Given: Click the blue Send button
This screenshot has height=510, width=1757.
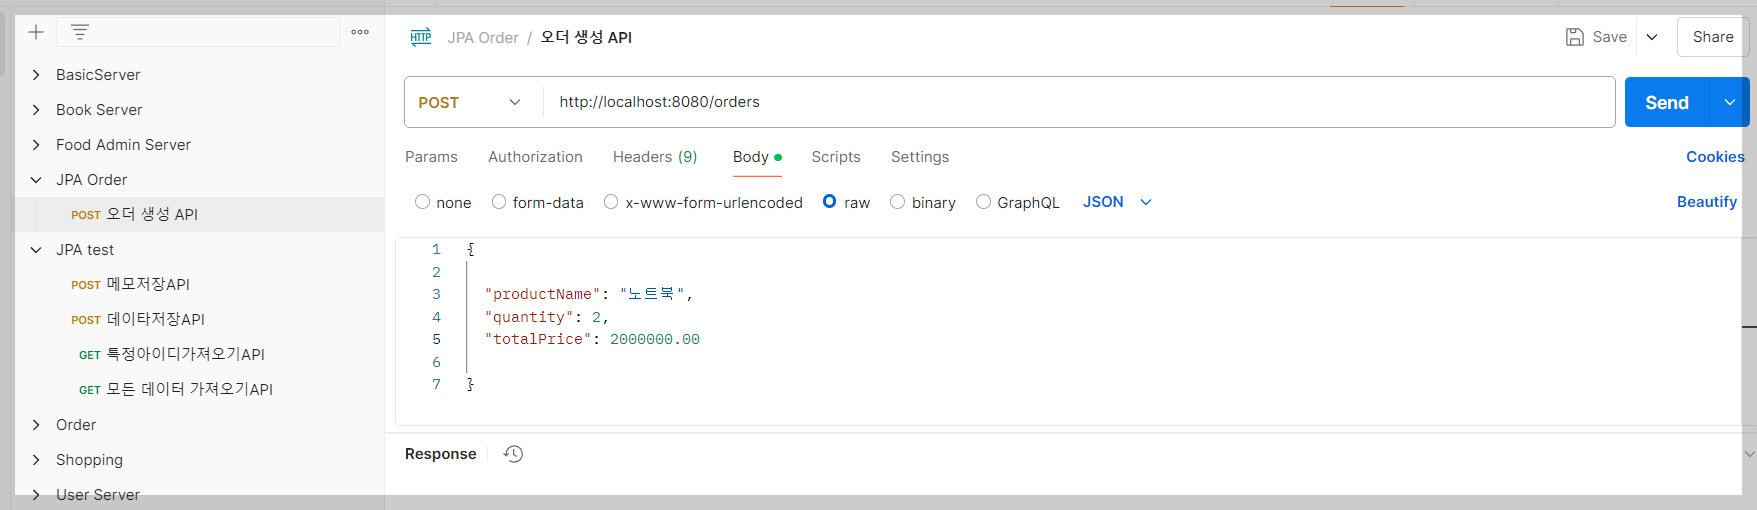Looking at the screenshot, I should coord(1666,102).
